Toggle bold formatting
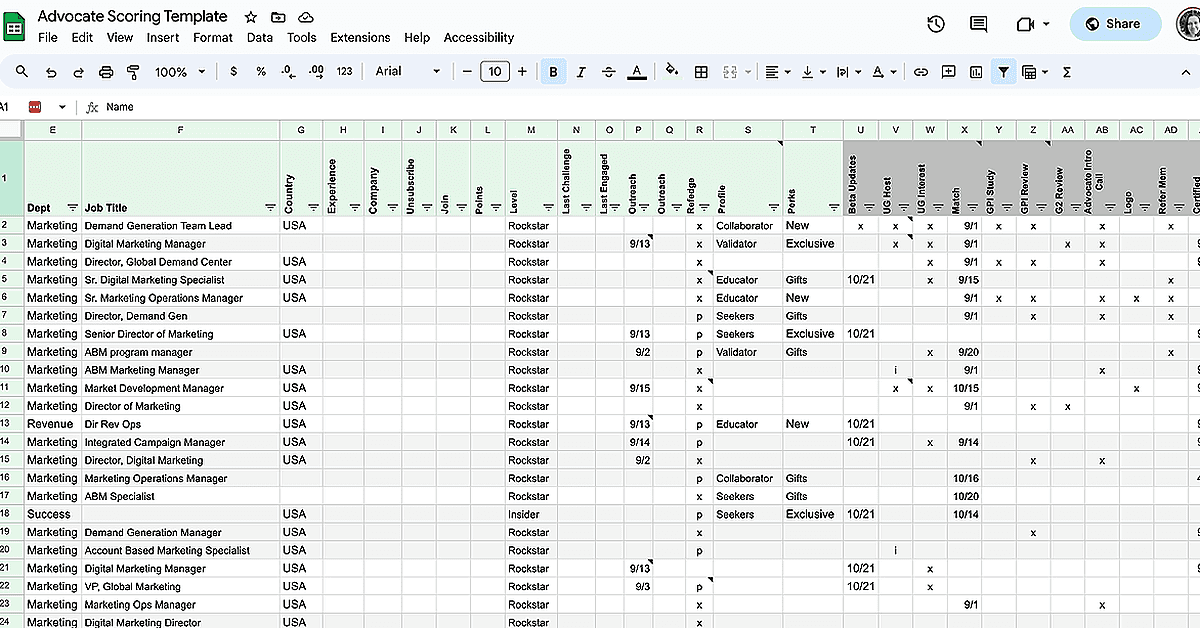The image size is (1200, 628). tap(553, 72)
